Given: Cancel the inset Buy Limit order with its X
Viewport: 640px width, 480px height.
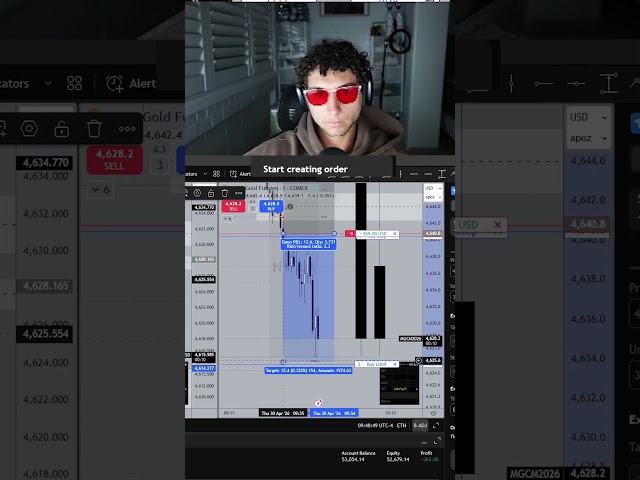Looking at the screenshot, I should coord(395,364).
